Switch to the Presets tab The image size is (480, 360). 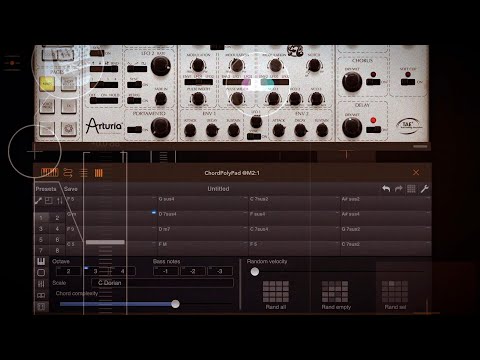[46, 189]
